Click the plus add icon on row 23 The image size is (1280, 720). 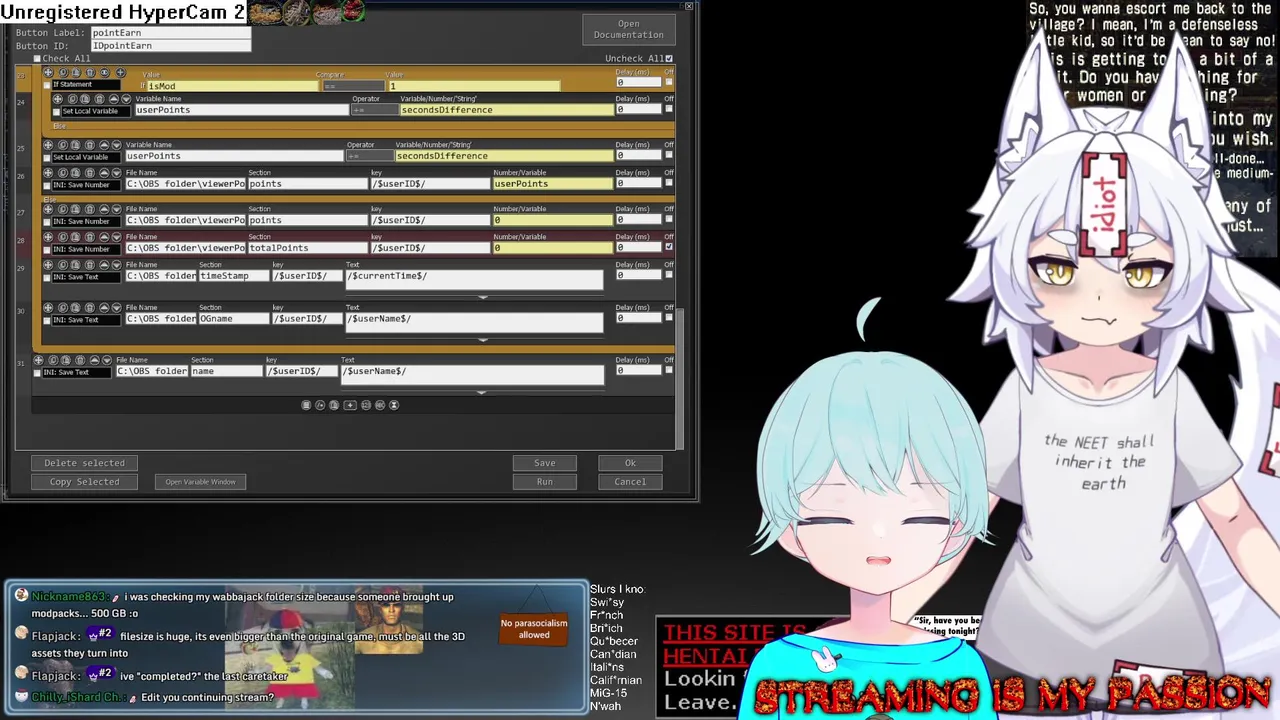[120, 73]
